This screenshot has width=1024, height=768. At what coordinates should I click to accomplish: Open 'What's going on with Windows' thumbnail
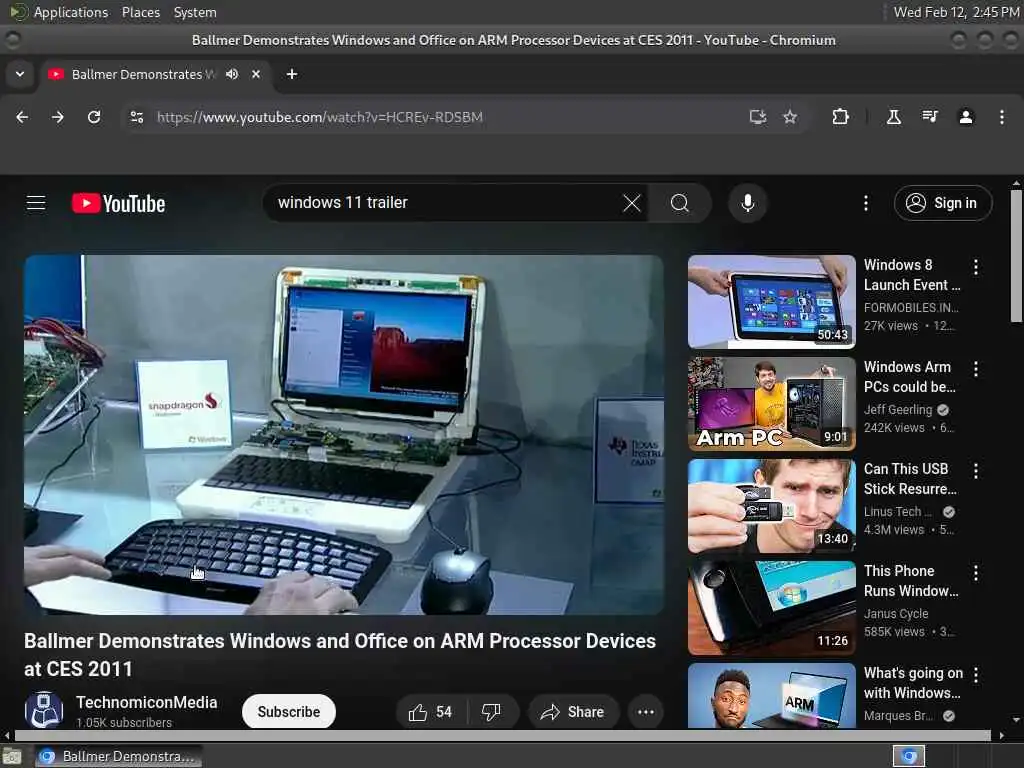click(x=771, y=695)
